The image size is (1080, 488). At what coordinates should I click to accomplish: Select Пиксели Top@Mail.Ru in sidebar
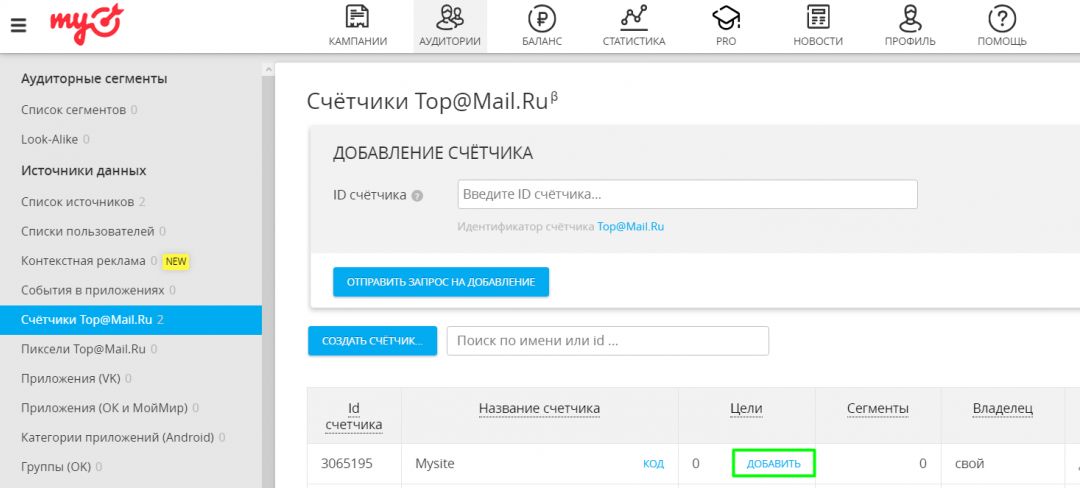point(83,349)
